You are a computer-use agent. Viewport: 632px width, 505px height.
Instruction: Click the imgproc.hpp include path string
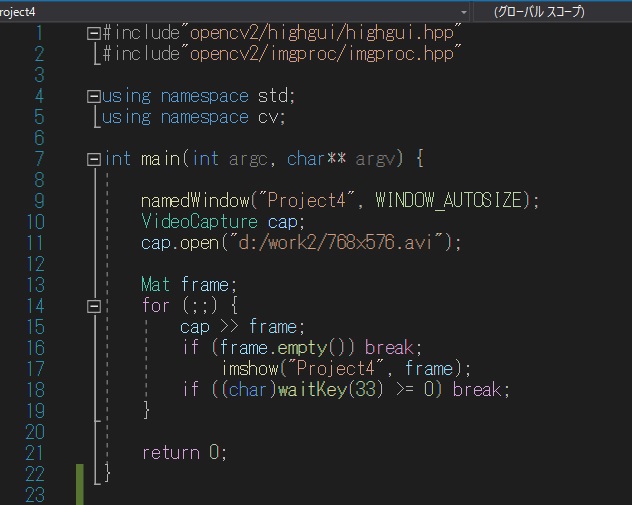pos(321,54)
